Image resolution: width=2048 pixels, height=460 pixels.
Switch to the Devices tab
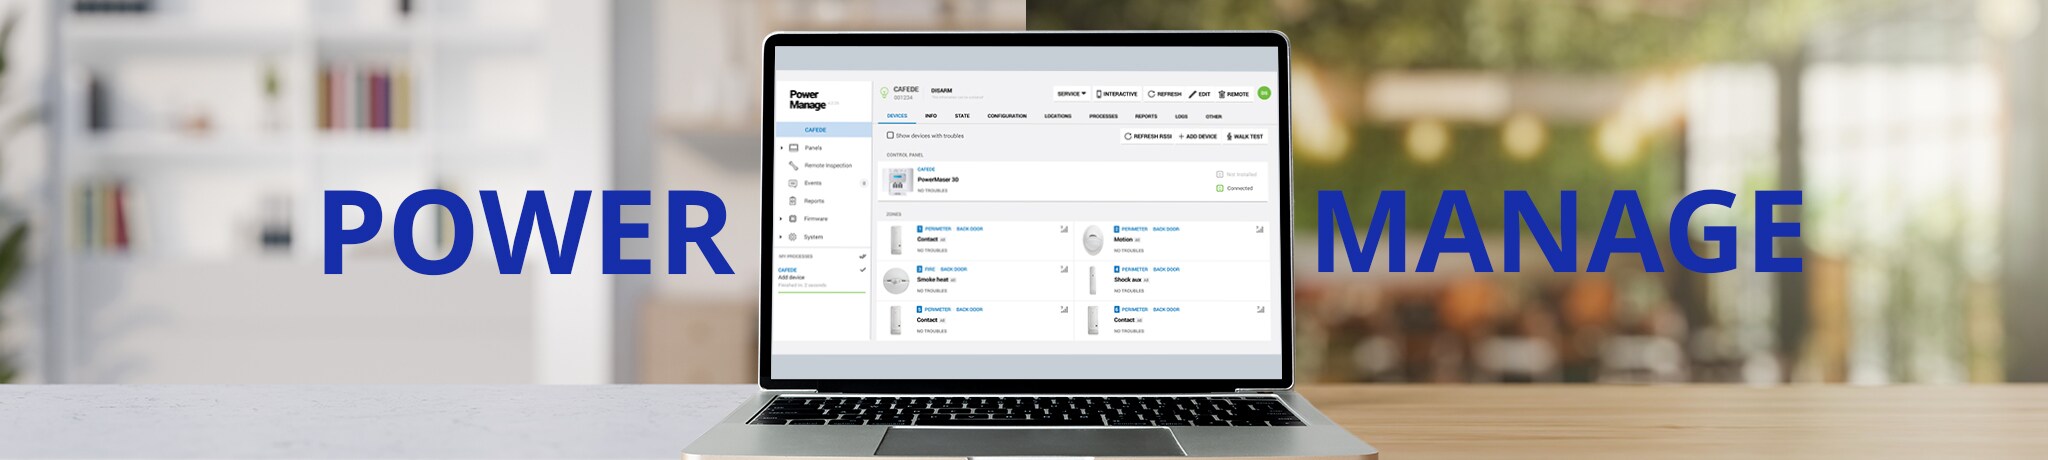(x=897, y=116)
